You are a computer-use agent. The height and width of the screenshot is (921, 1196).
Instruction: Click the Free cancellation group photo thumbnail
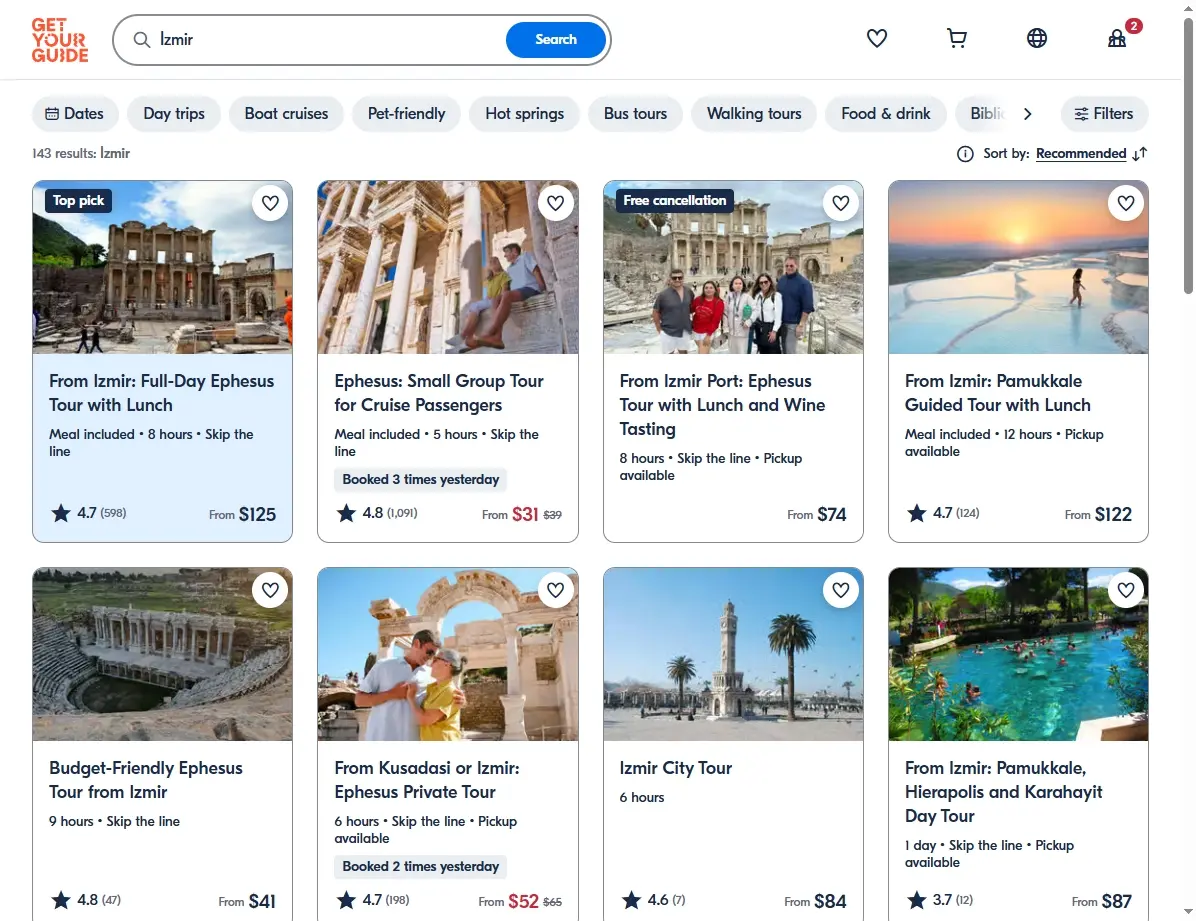coord(733,267)
